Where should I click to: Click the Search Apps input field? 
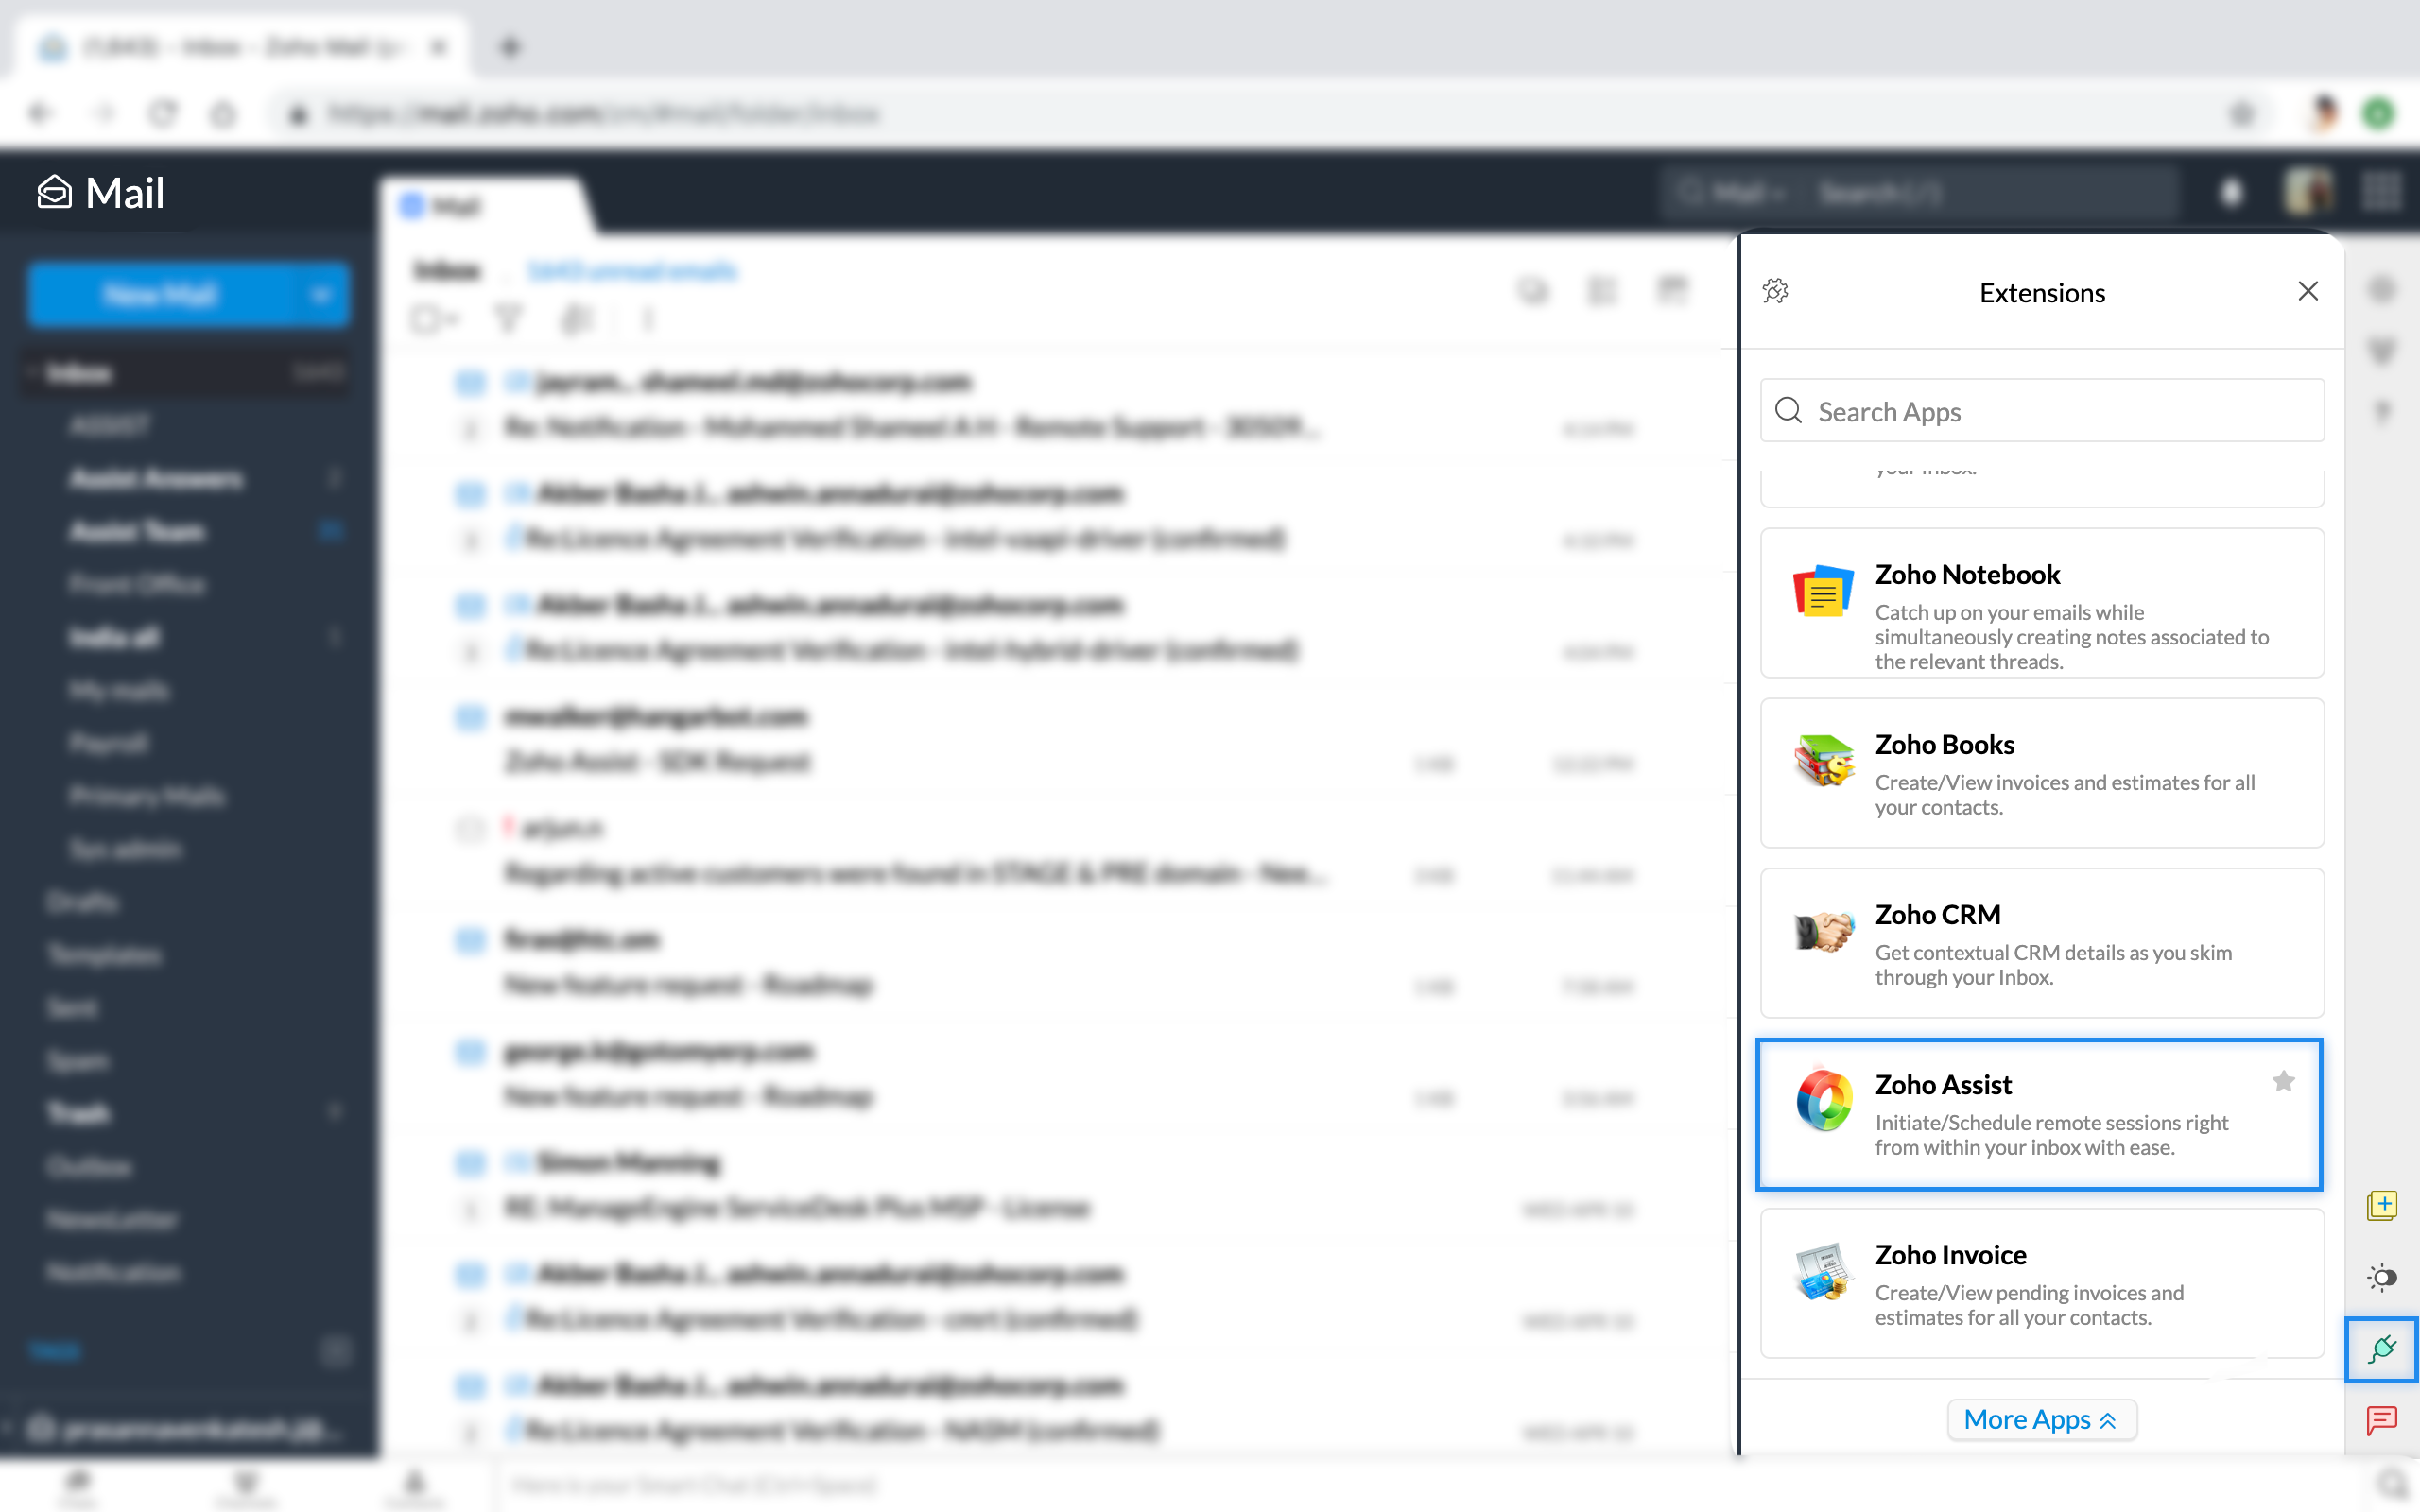coord(2042,409)
